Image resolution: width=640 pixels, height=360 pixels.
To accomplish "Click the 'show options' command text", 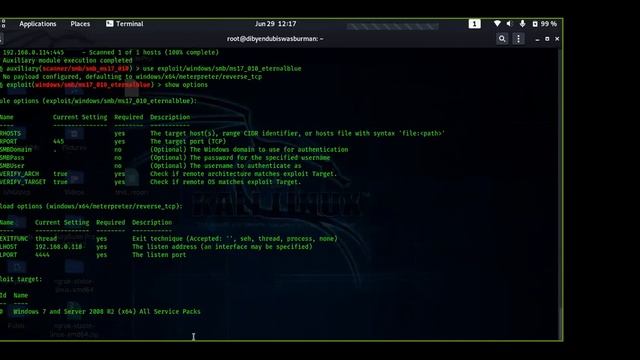I will (186, 85).
